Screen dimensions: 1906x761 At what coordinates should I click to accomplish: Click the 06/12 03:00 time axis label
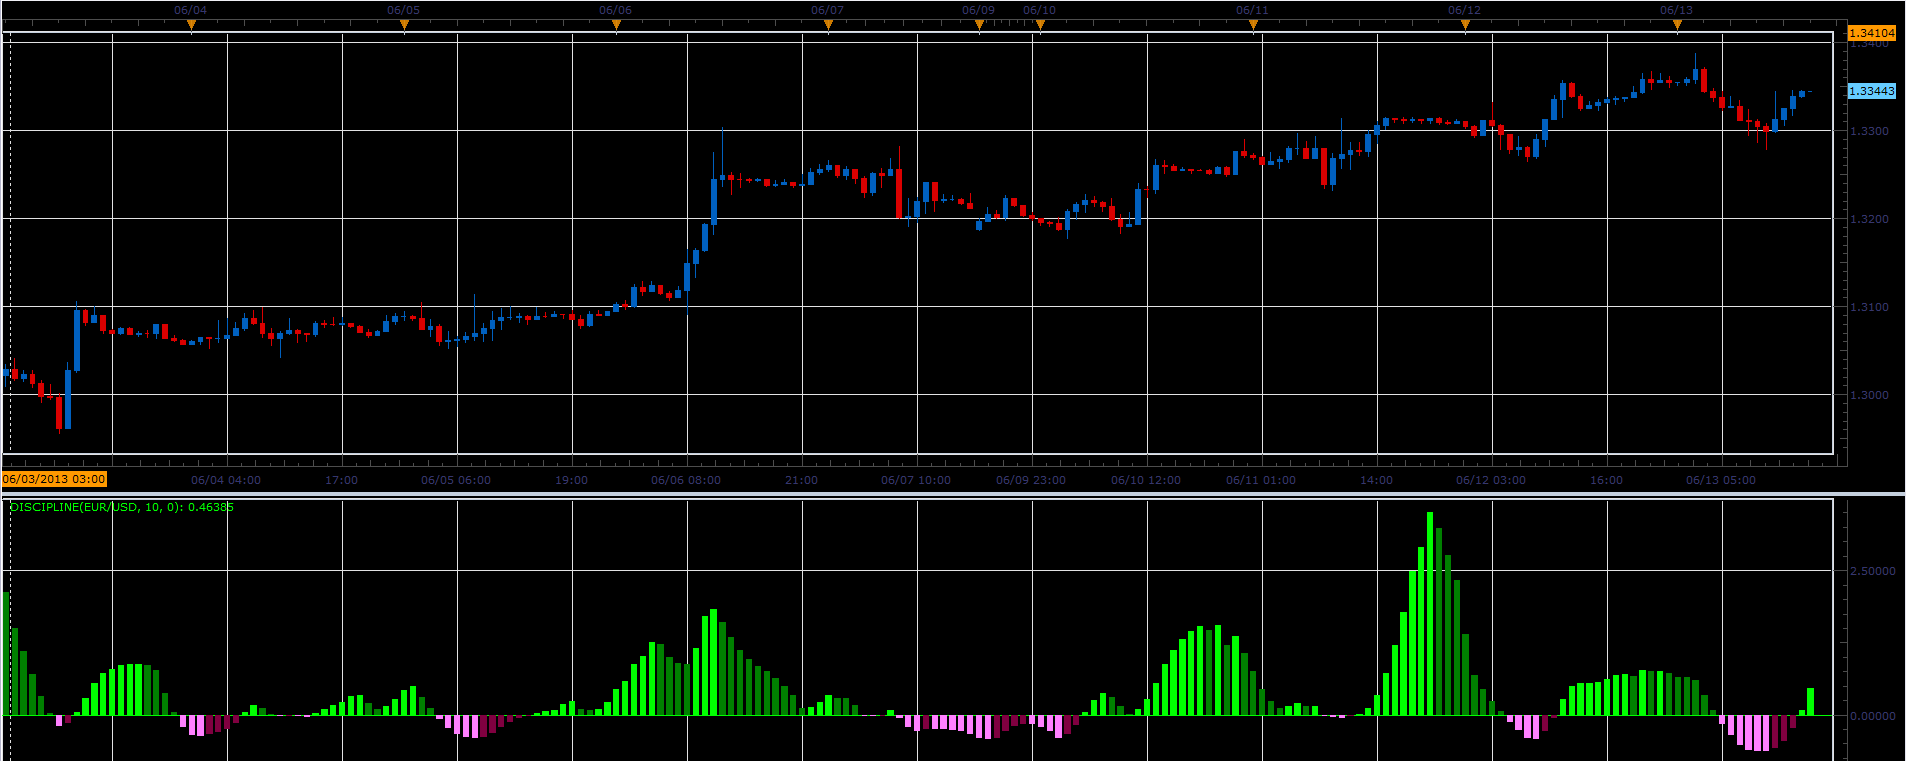(x=1491, y=480)
